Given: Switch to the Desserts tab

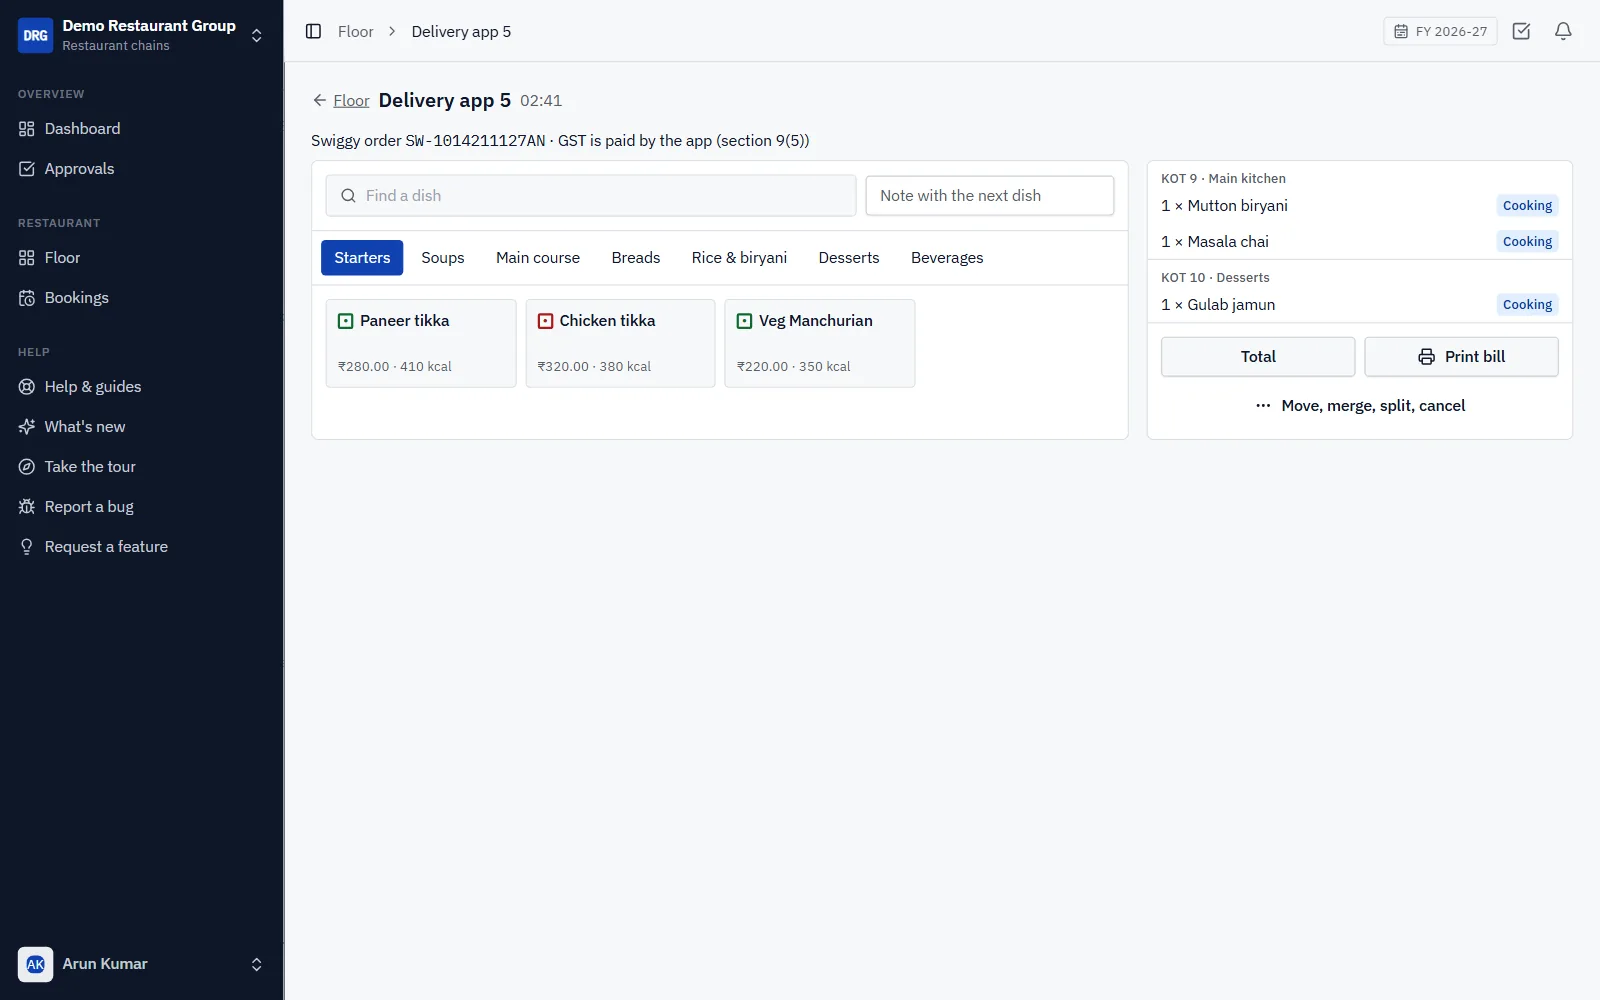Looking at the screenshot, I should tap(849, 258).
